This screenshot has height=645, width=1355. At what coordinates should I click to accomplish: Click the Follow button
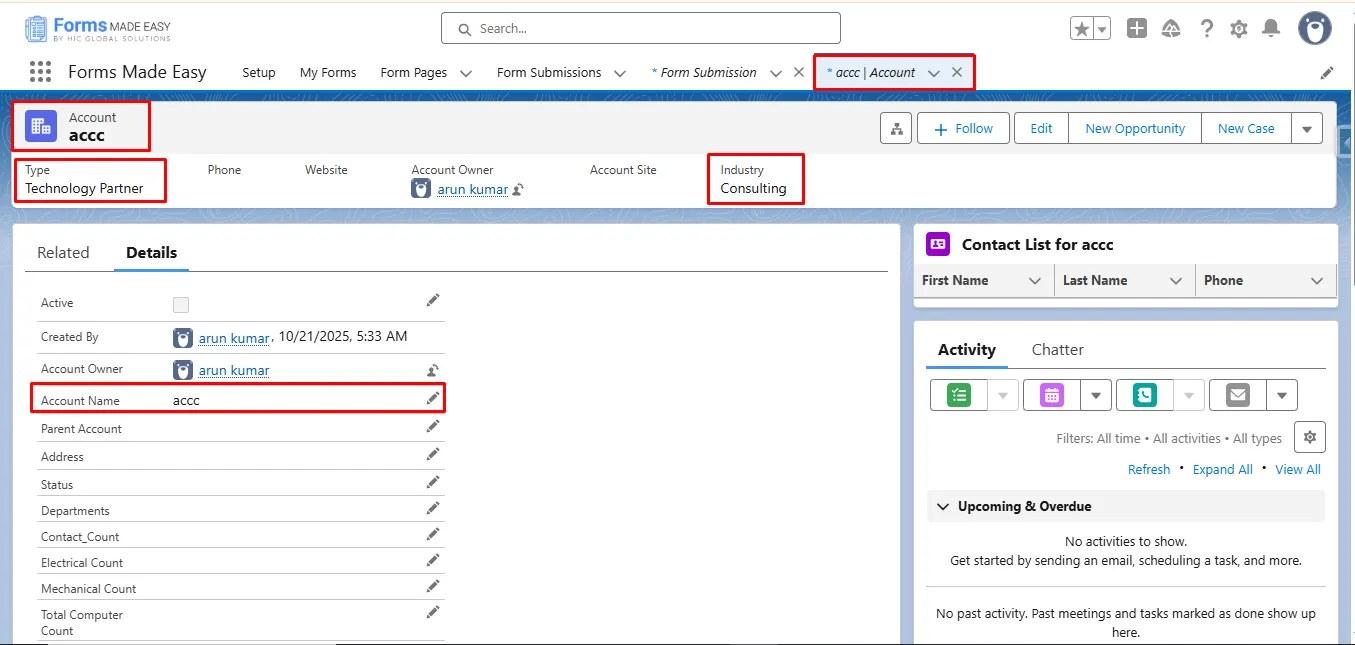[x=963, y=128]
